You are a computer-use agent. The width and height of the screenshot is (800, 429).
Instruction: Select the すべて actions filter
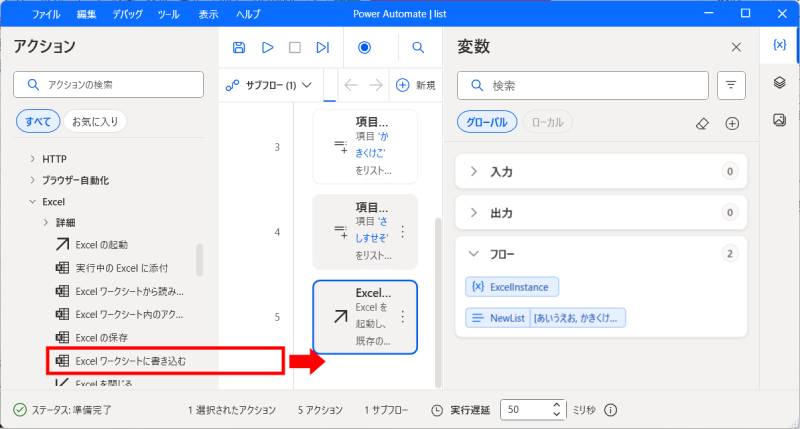38,121
